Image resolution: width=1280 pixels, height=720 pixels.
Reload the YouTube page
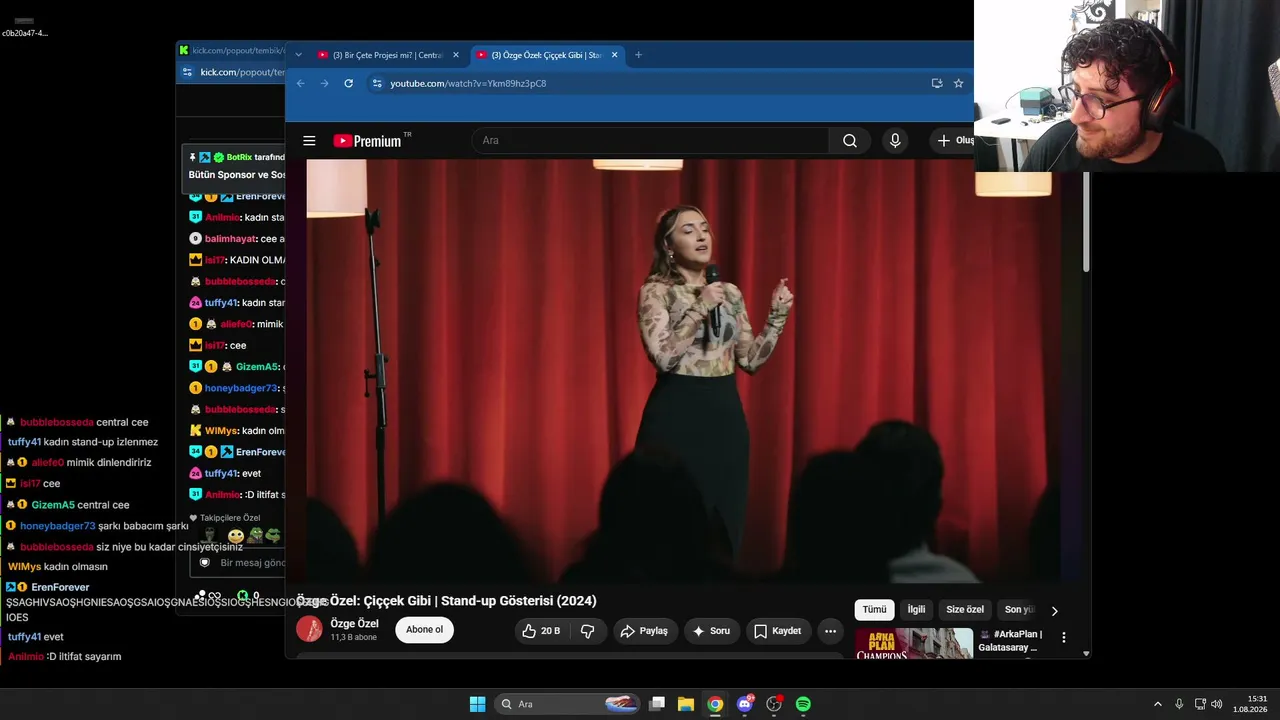point(348,83)
